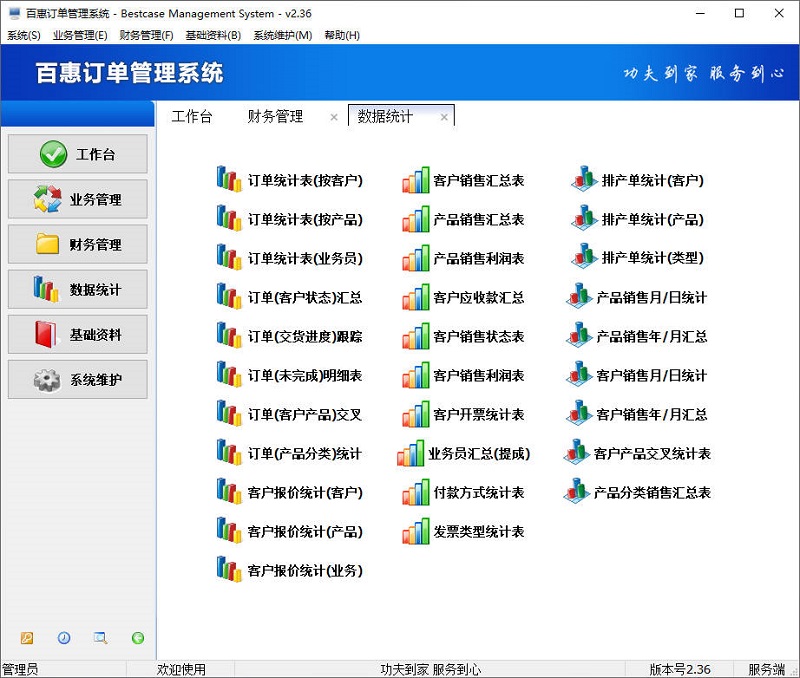
Task: Switch to the 财务管理 tab
Action: click(x=275, y=116)
